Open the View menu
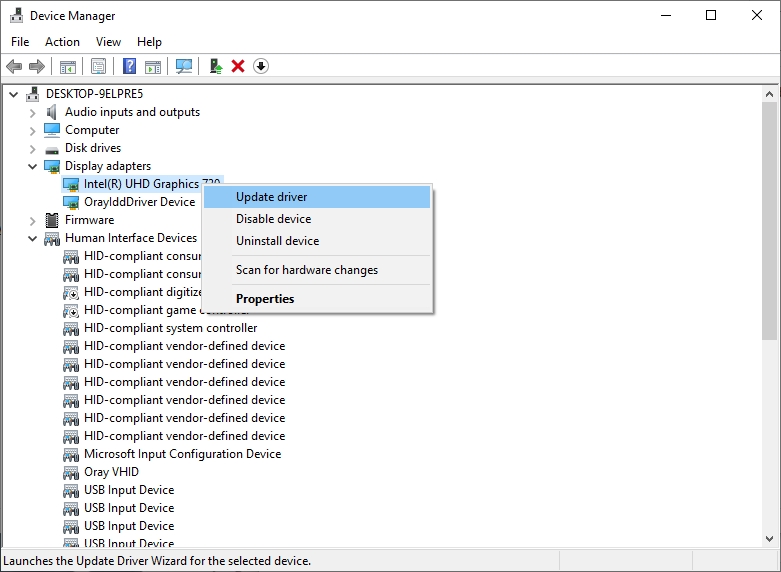The height and width of the screenshot is (572, 781). click(x=108, y=42)
